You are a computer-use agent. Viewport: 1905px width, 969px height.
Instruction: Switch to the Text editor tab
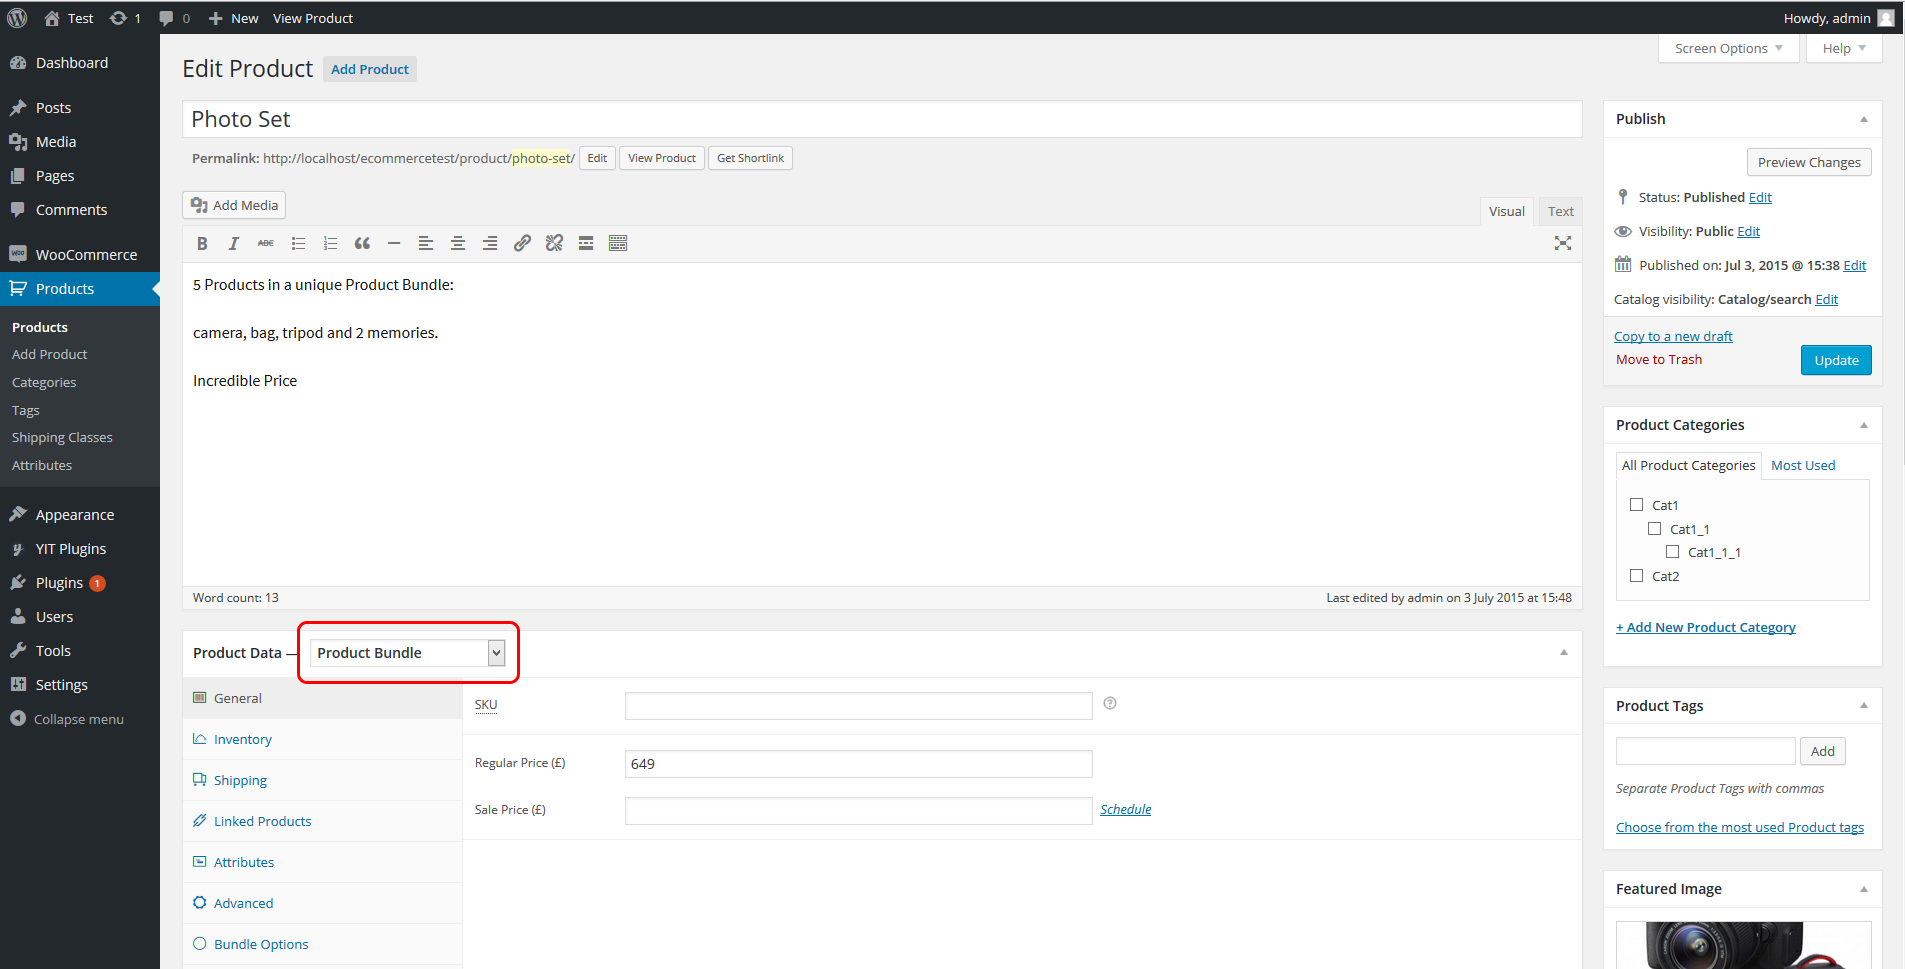tap(1560, 211)
